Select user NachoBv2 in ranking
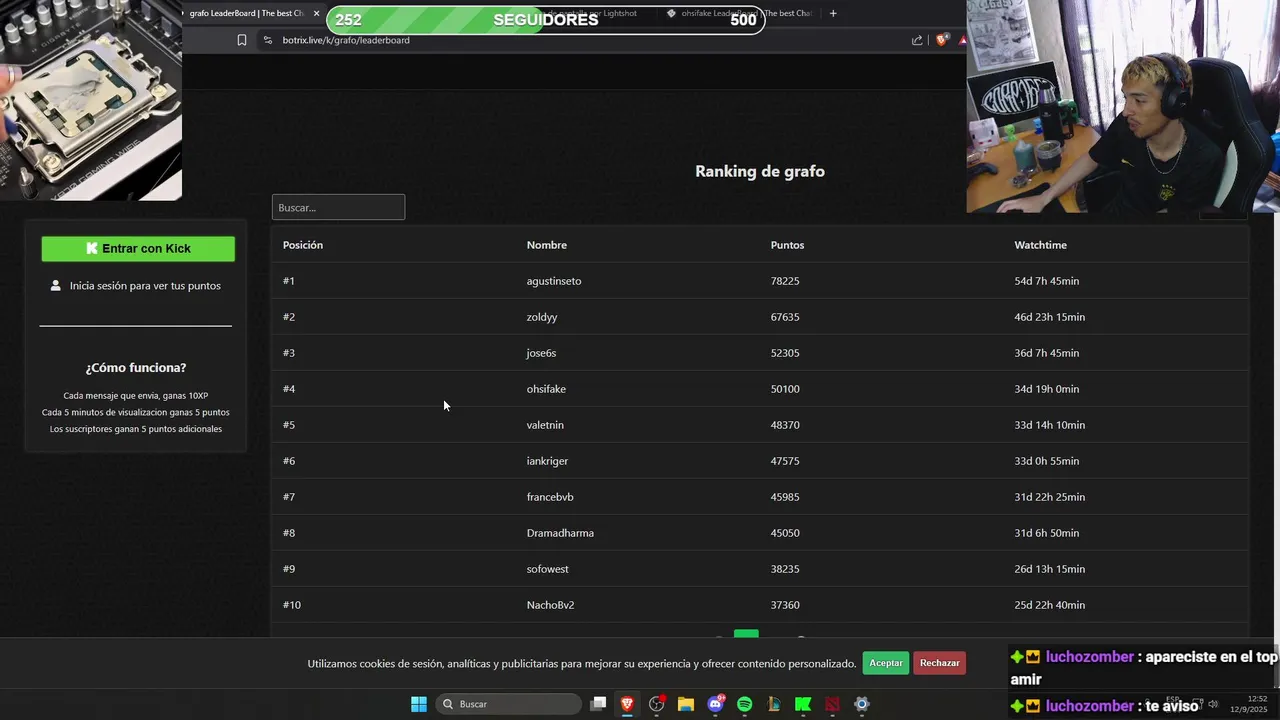Image resolution: width=1280 pixels, height=720 pixels. pyautogui.click(x=550, y=605)
